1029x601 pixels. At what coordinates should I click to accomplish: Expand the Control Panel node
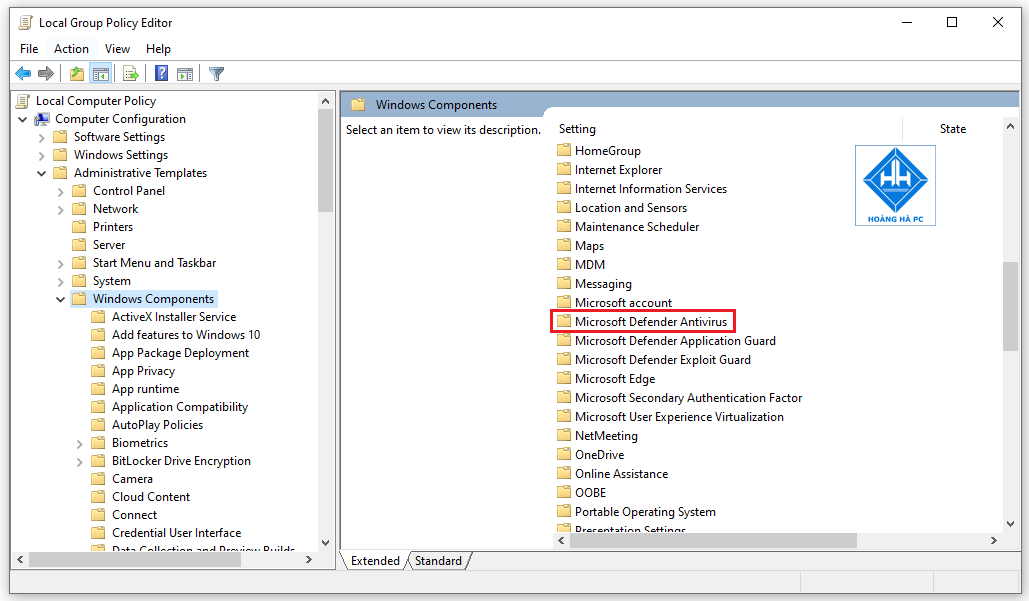[x=60, y=192]
